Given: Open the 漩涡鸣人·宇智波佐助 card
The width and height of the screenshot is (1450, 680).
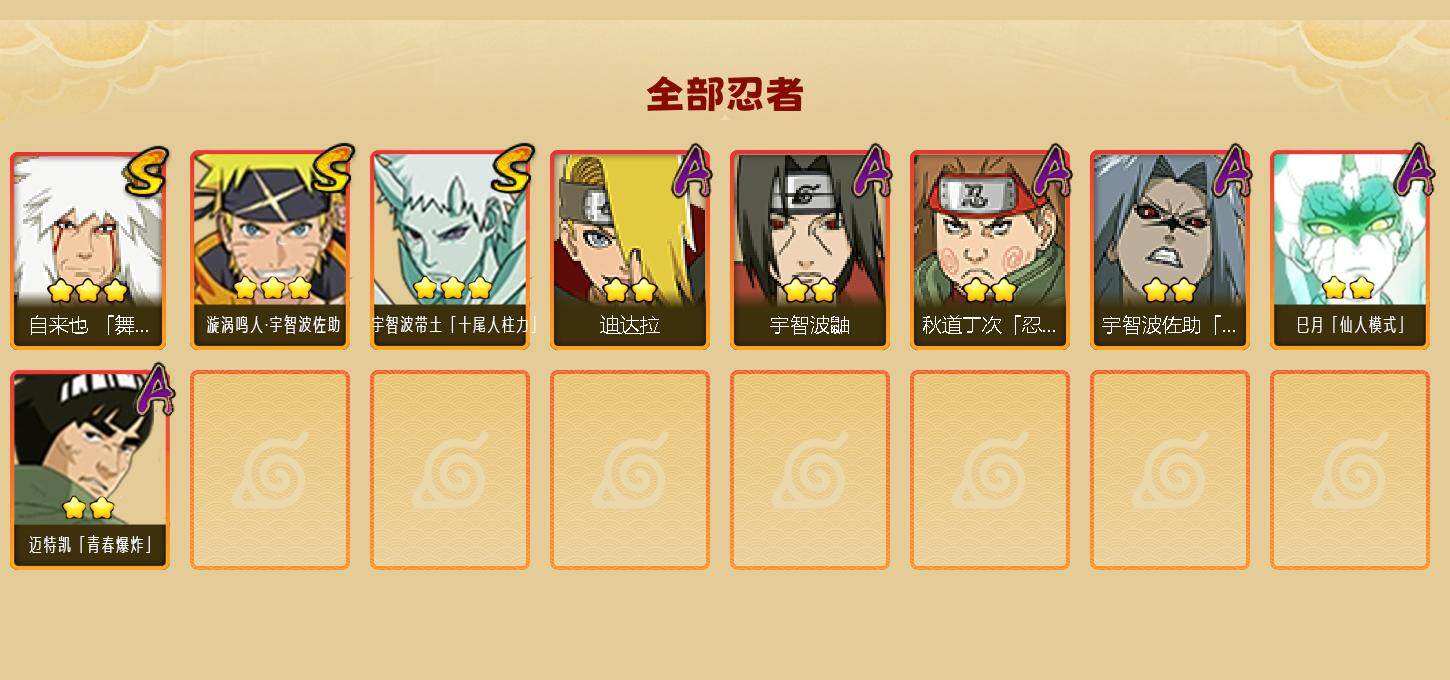Looking at the screenshot, I should click(270, 250).
